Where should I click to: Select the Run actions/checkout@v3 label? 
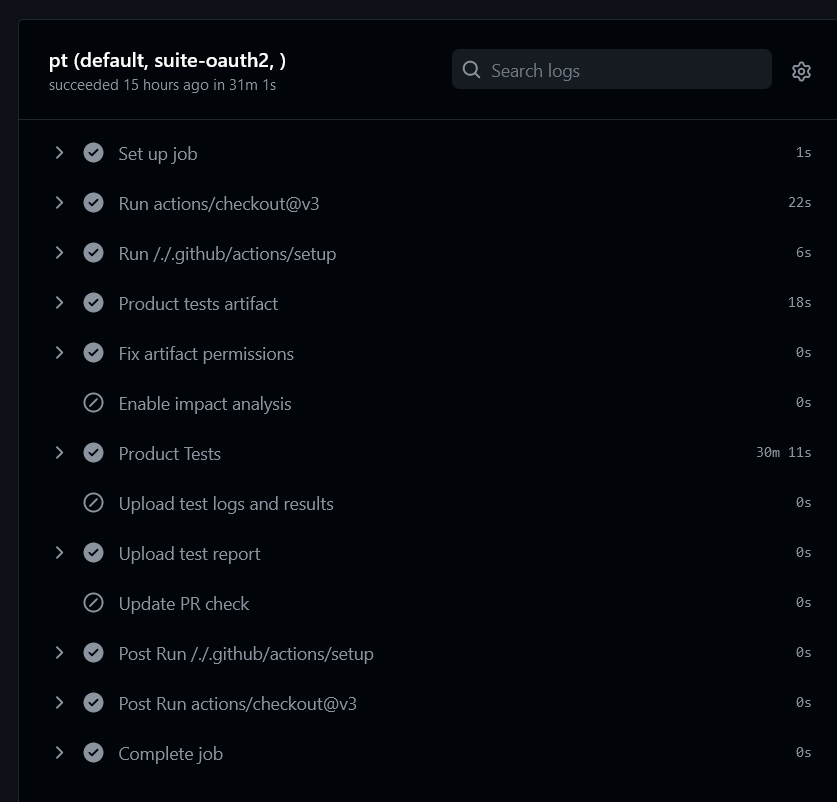(x=219, y=204)
